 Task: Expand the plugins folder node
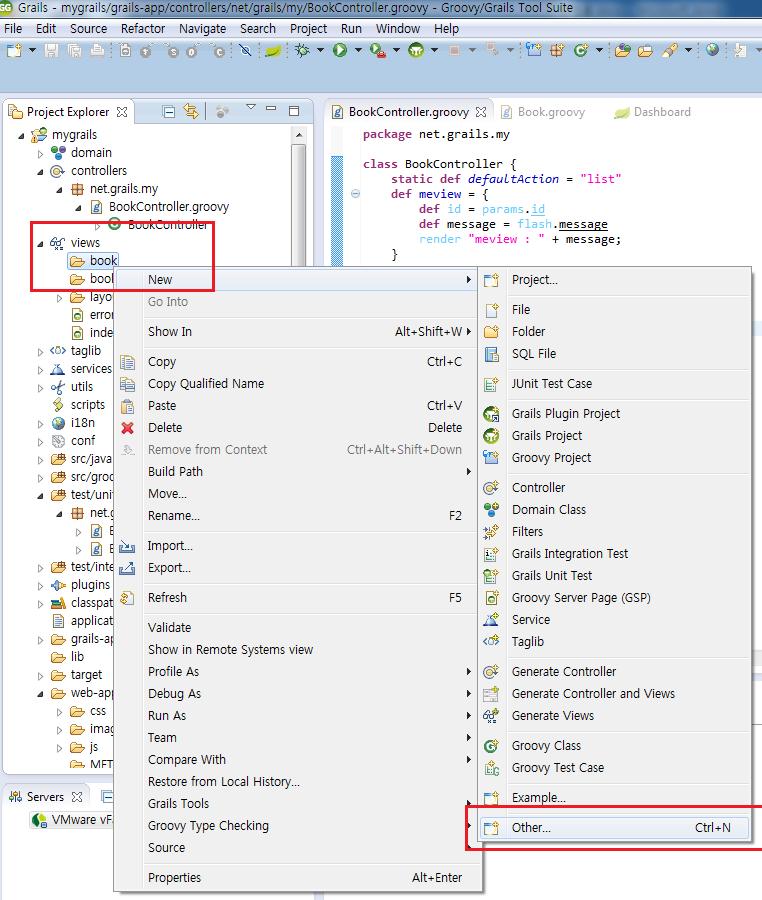tap(40, 586)
